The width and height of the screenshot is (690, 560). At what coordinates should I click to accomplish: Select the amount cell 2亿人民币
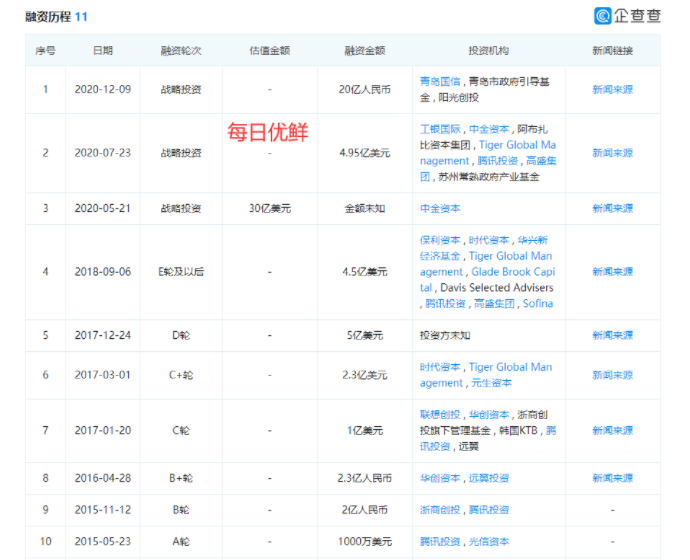pyautogui.click(x=365, y=509)
